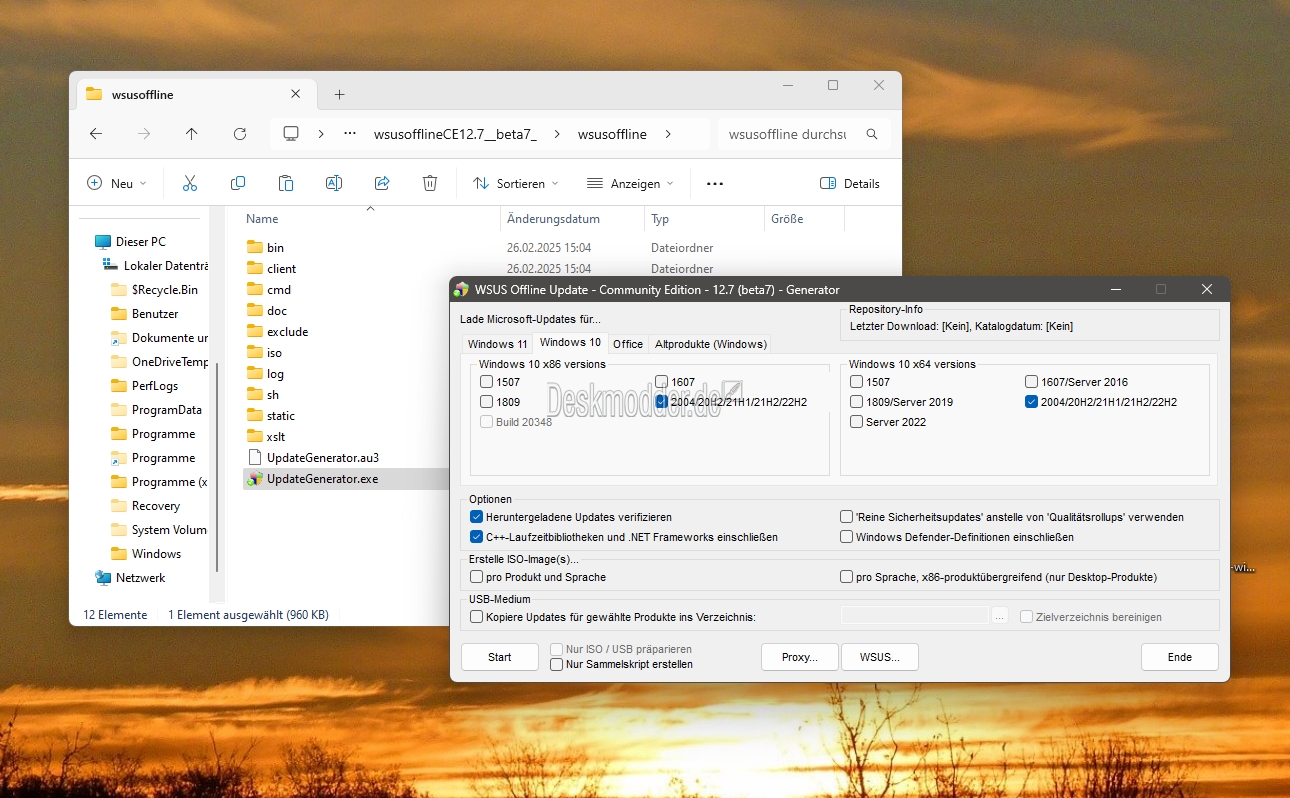The width and height of the screenshot is (1290, 798).
Task: Click WSUS Offline Update title bar icon
Action: (461, 289)
